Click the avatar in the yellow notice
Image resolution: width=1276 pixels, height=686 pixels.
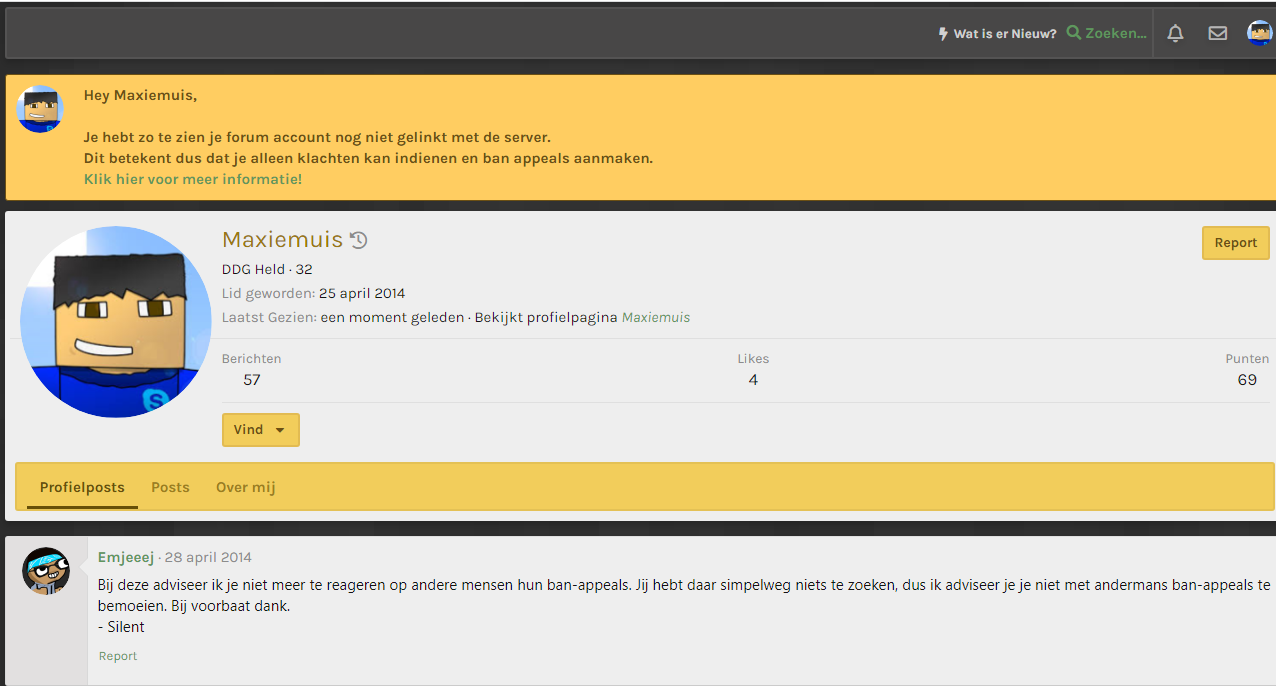[x=40, y=109]
